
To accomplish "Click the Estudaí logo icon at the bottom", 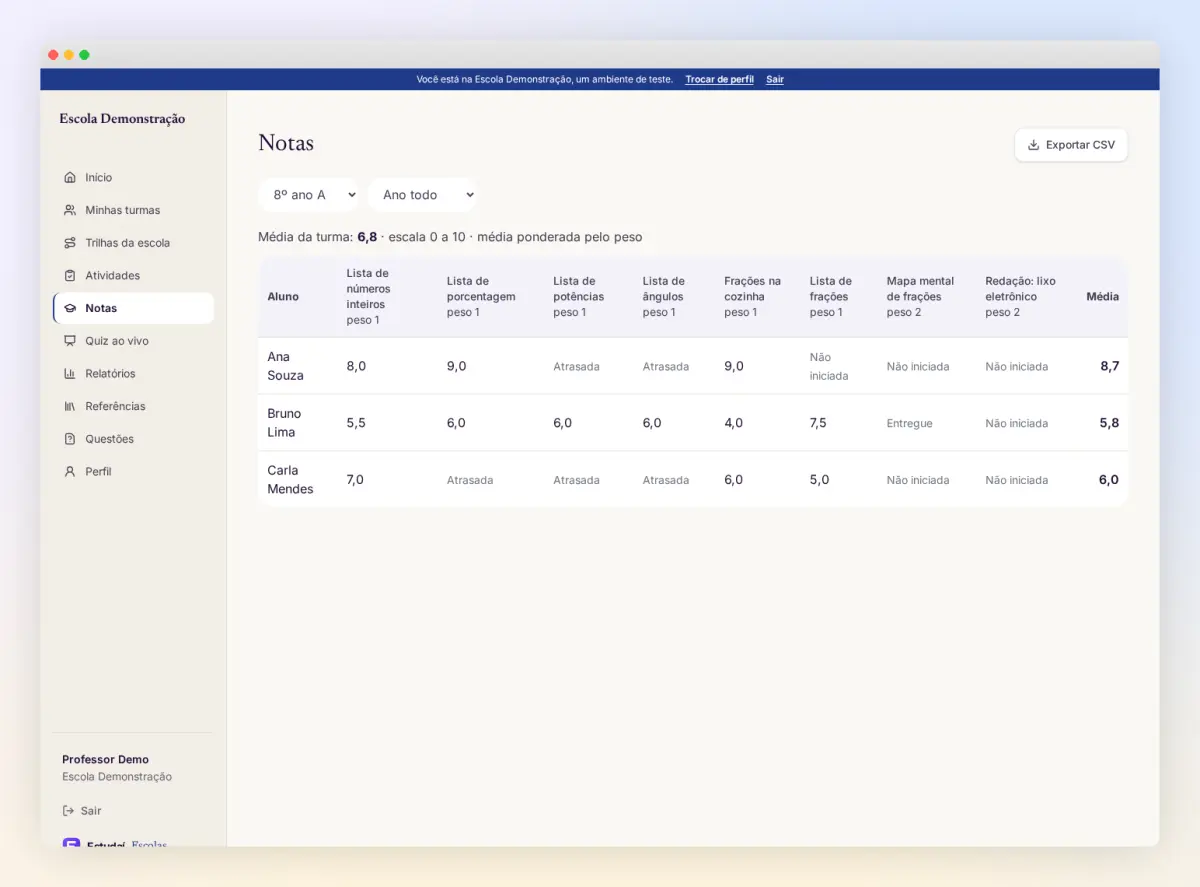I will [x=71, y=843].
